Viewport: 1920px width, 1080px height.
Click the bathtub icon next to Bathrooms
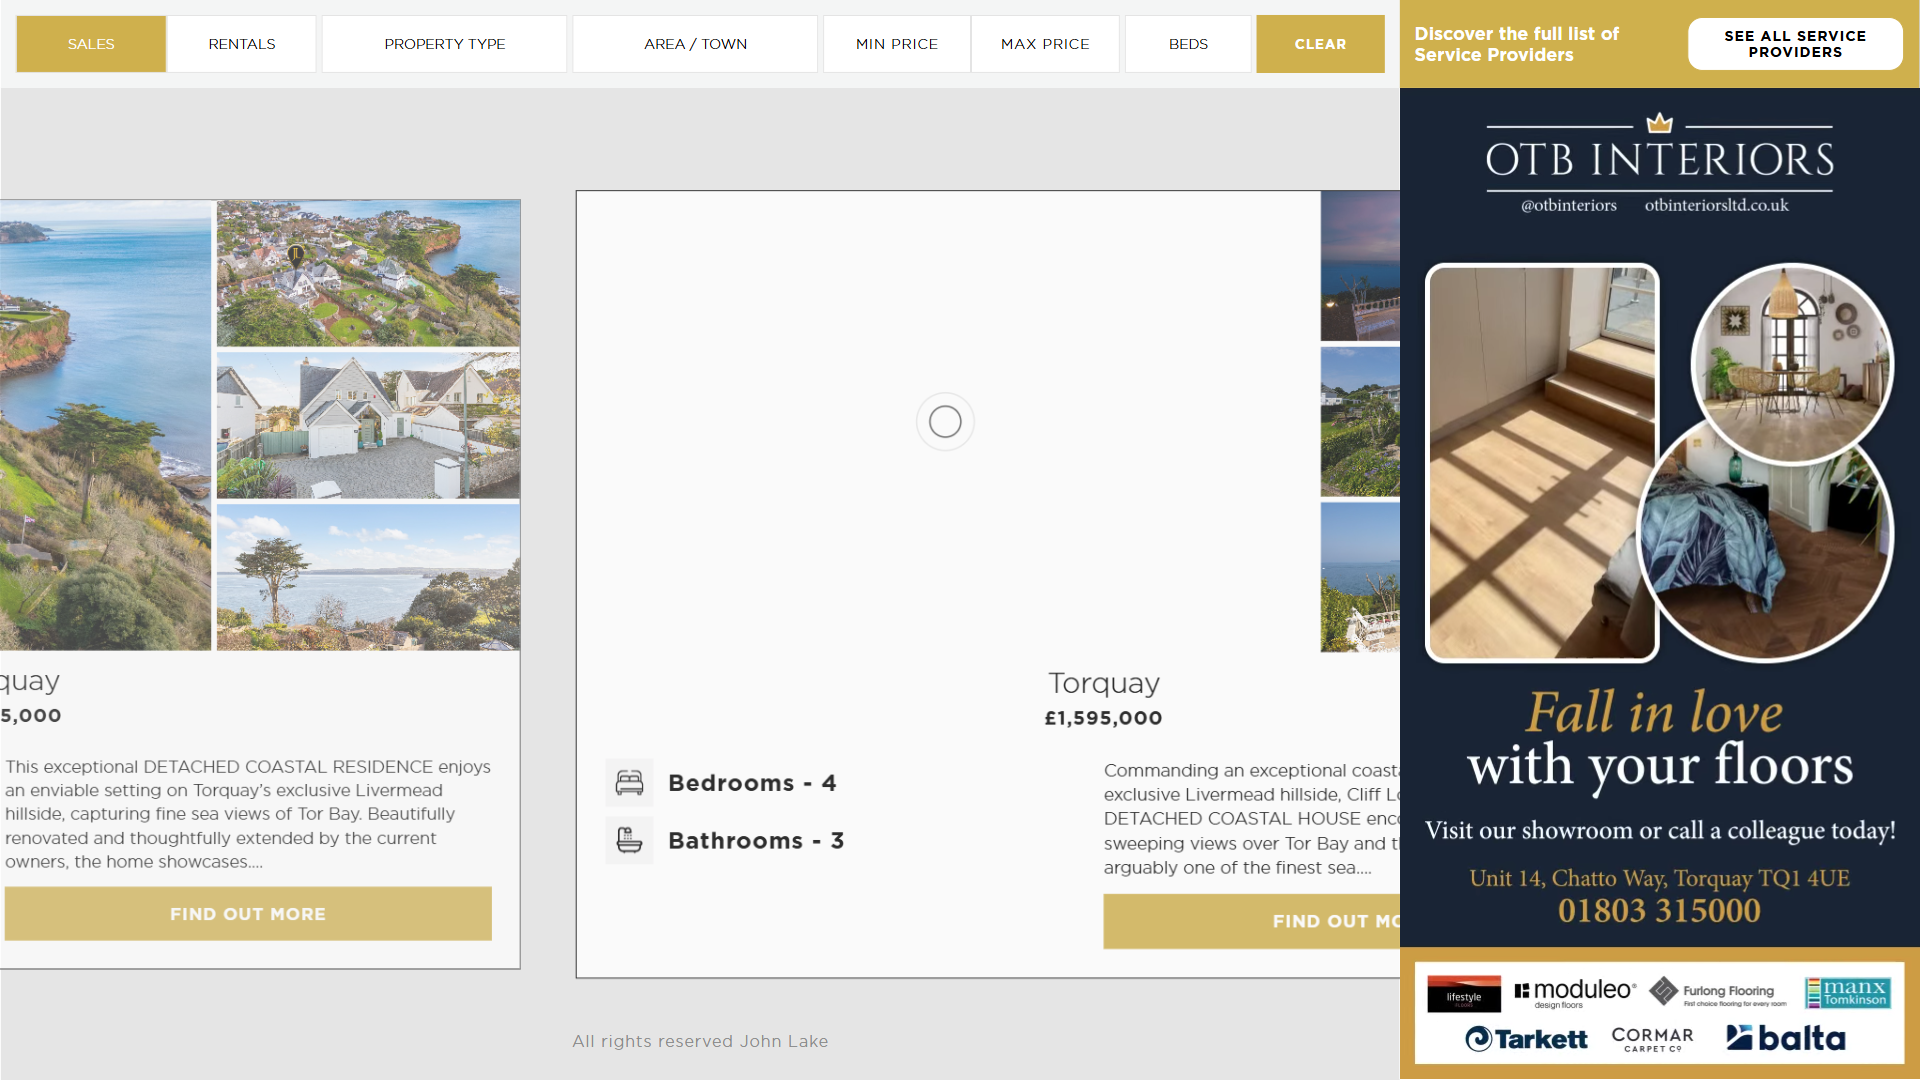(629, 841)
